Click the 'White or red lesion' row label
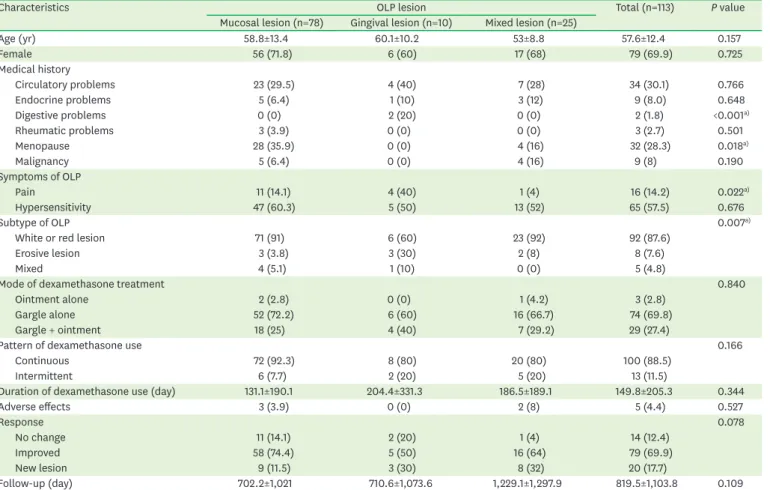770x490 pixels. pos(60,238)
